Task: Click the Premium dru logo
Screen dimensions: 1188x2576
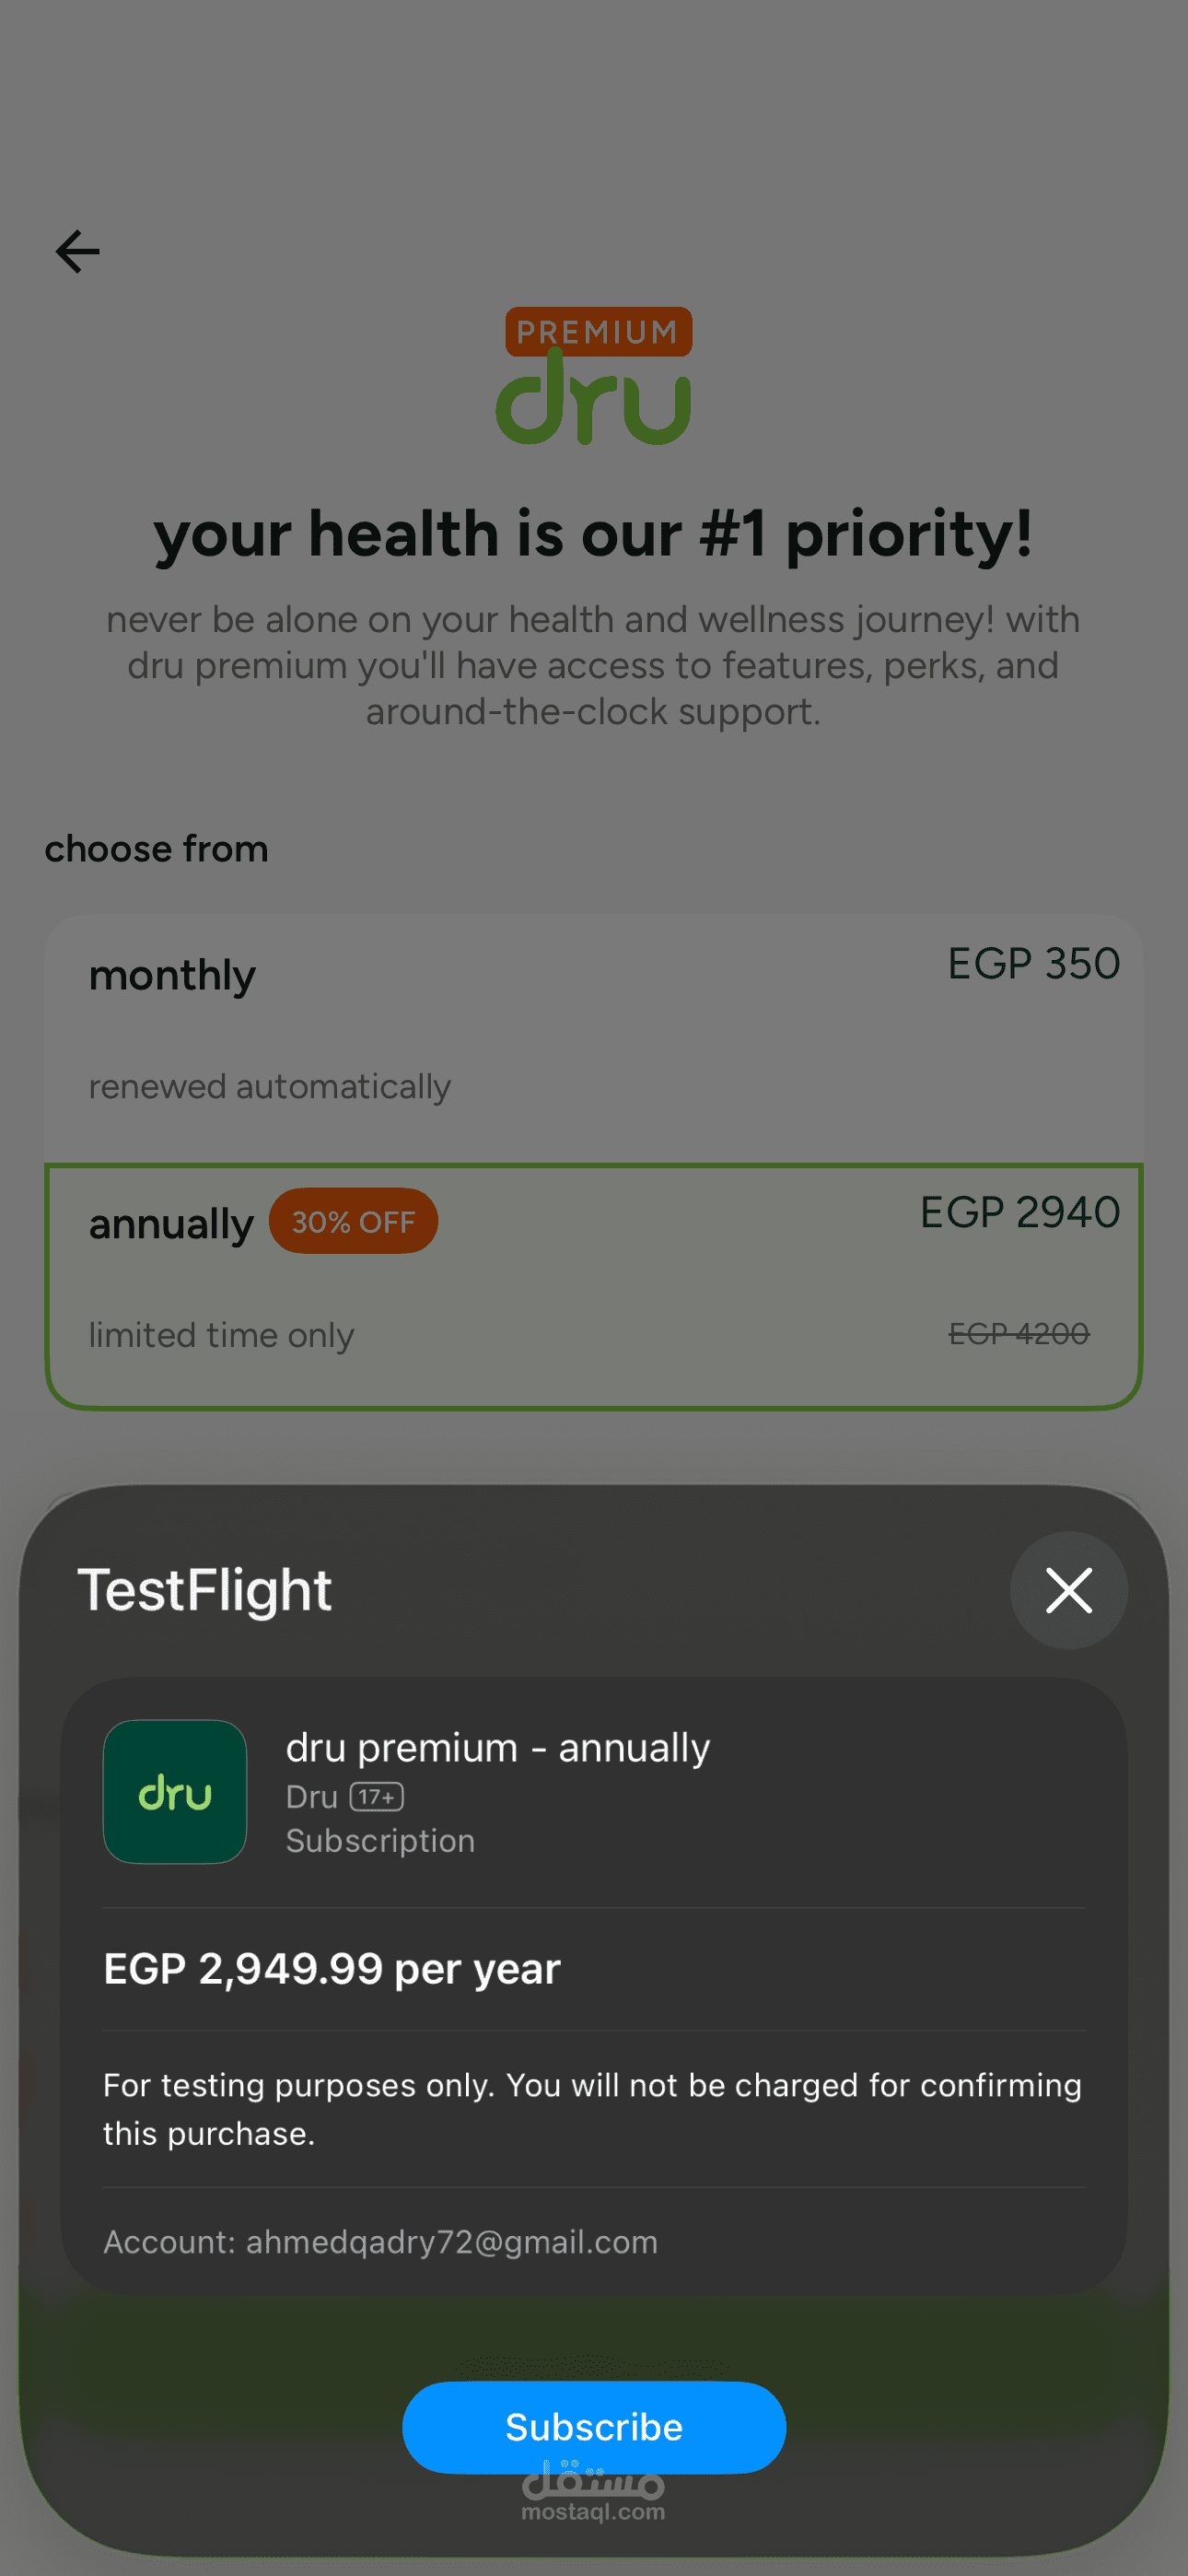Action: point(594,378)
